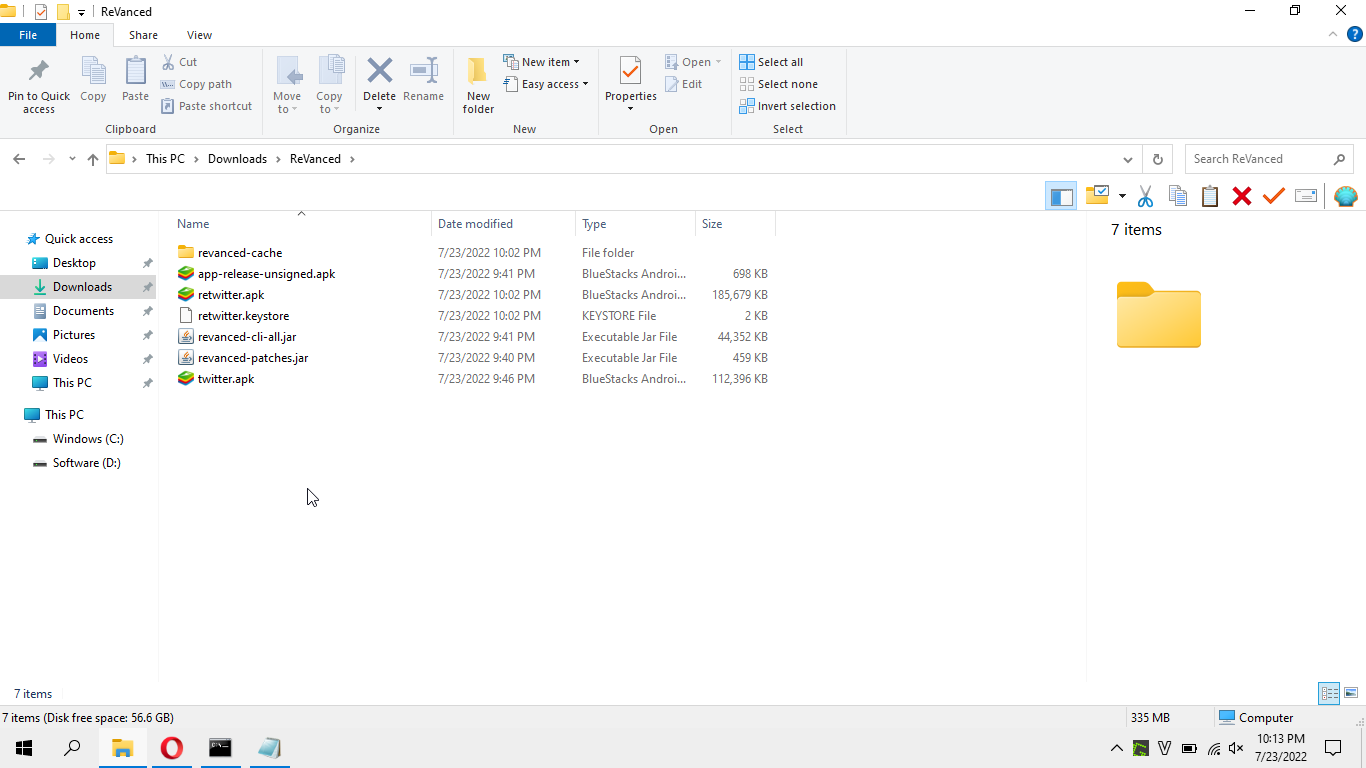This screenshot has width=1366, height=768.
Task: Open Command Prompt from taskbar
Action: 220,747
